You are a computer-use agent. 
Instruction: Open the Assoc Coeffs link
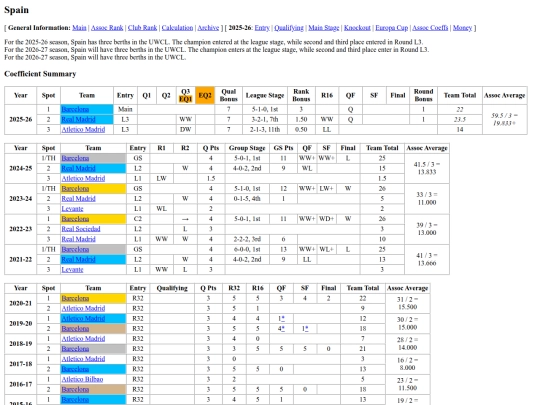pos(430,28)
